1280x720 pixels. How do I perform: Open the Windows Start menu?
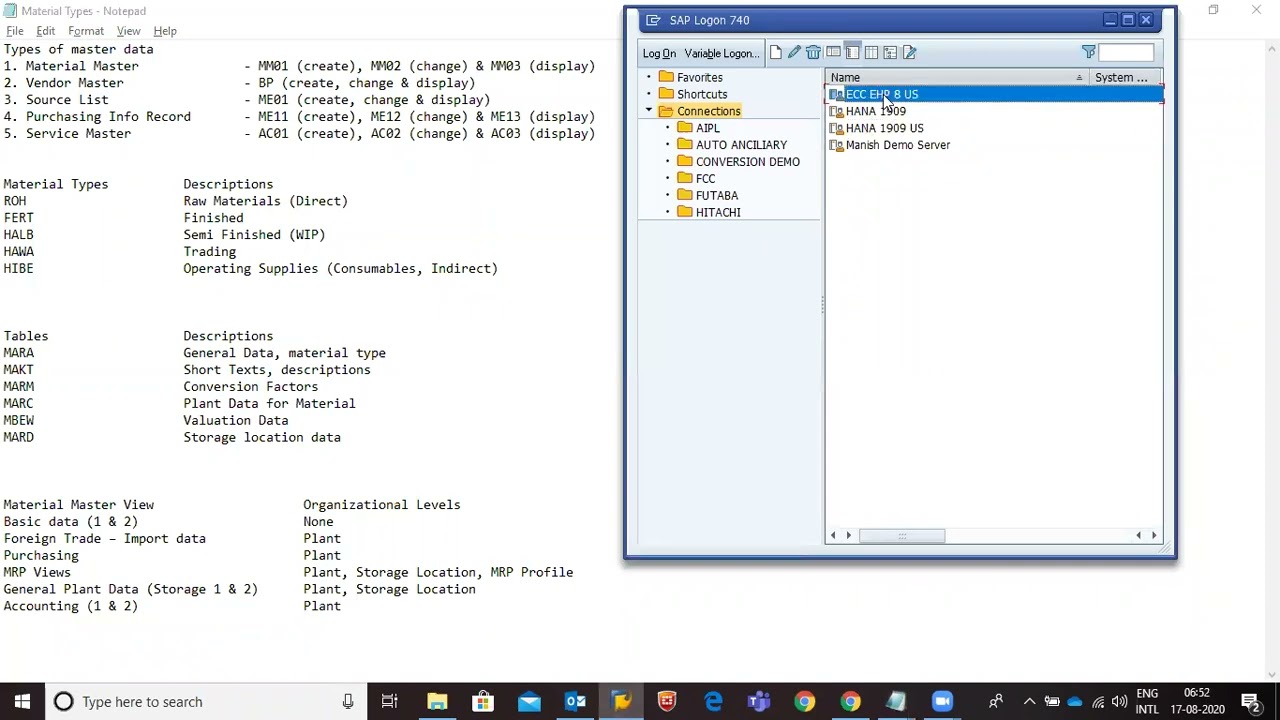[22, 702]
